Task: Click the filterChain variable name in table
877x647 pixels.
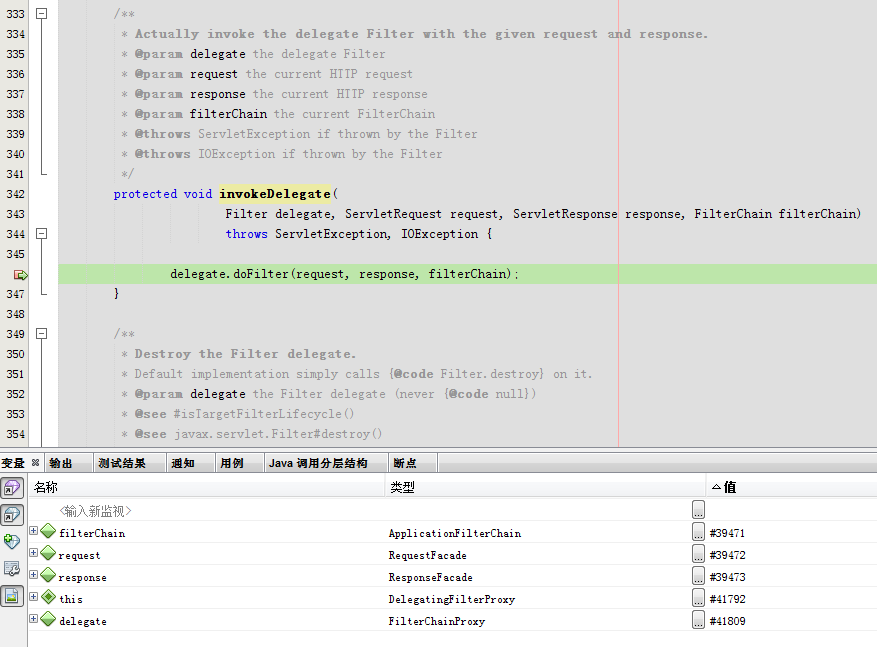Action: tap(92, 533)
